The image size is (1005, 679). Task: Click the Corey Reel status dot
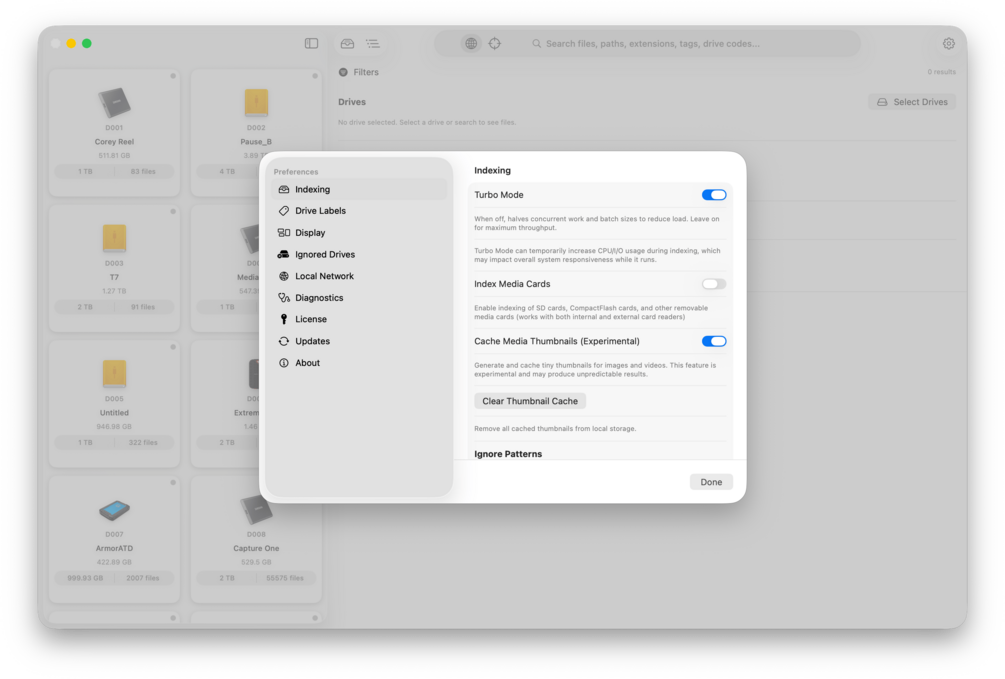tap(173, 76)
